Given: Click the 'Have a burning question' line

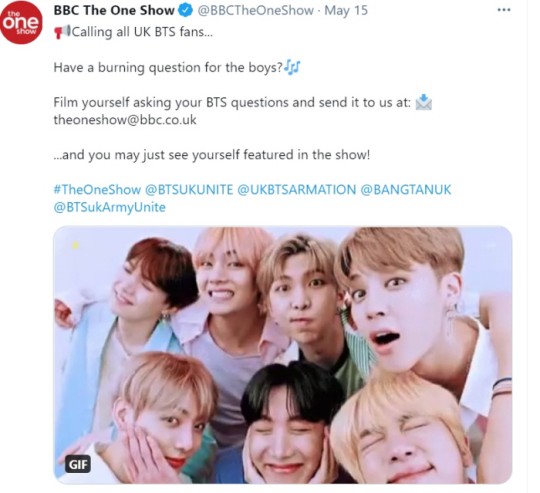Looking at the screenshot, I should point(168,67).
